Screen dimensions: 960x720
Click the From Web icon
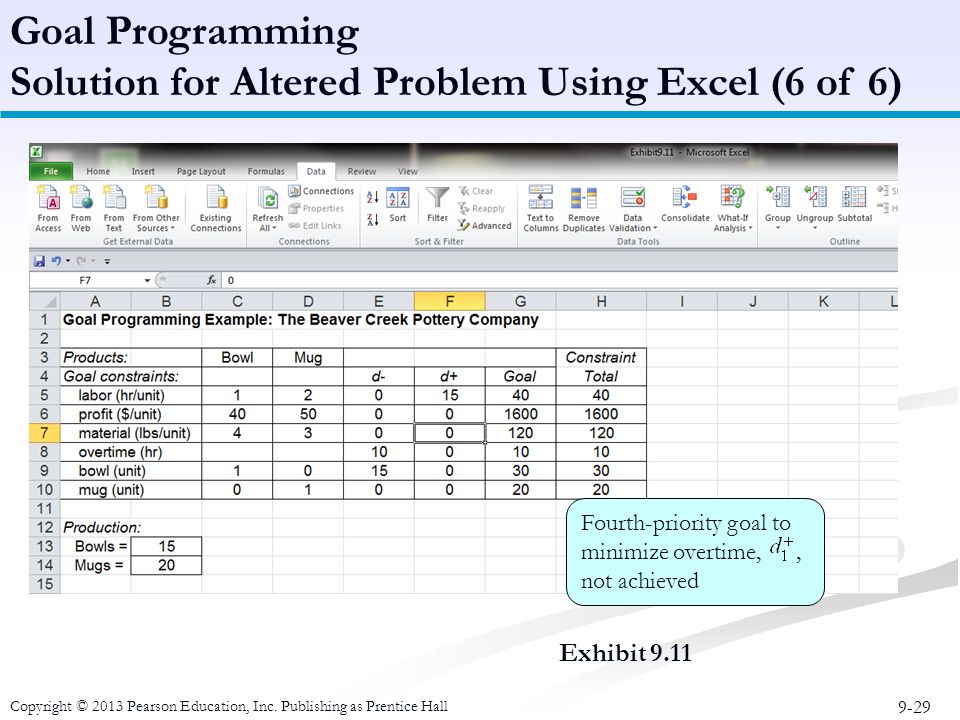(80, 209)
